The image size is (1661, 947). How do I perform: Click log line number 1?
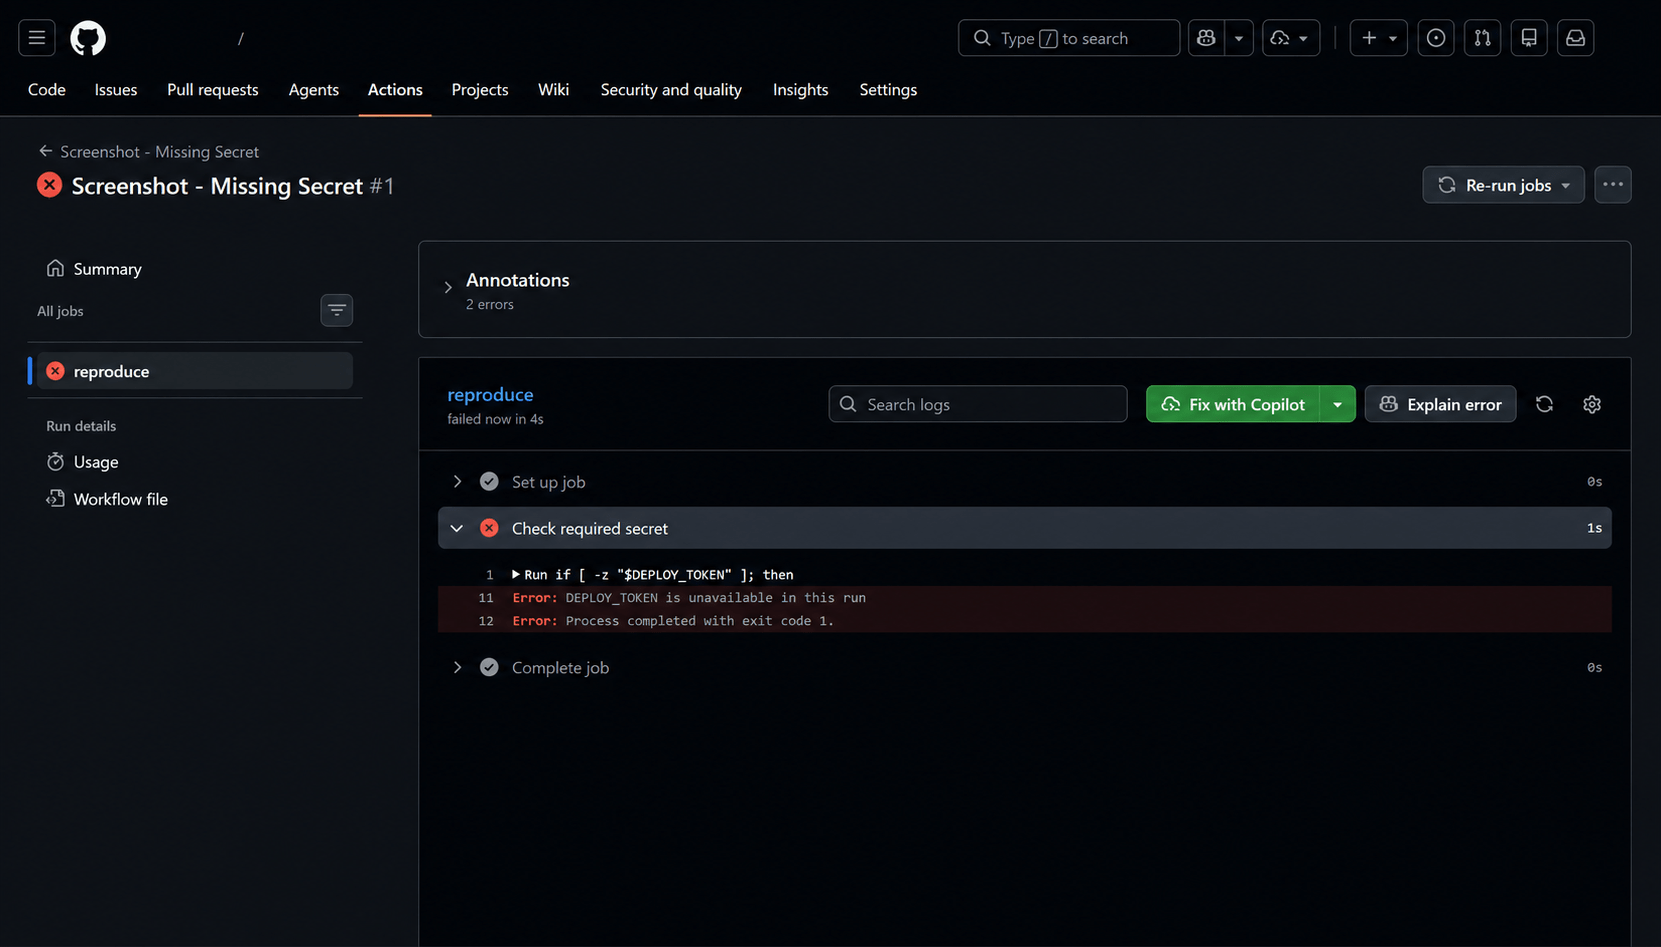489,575
